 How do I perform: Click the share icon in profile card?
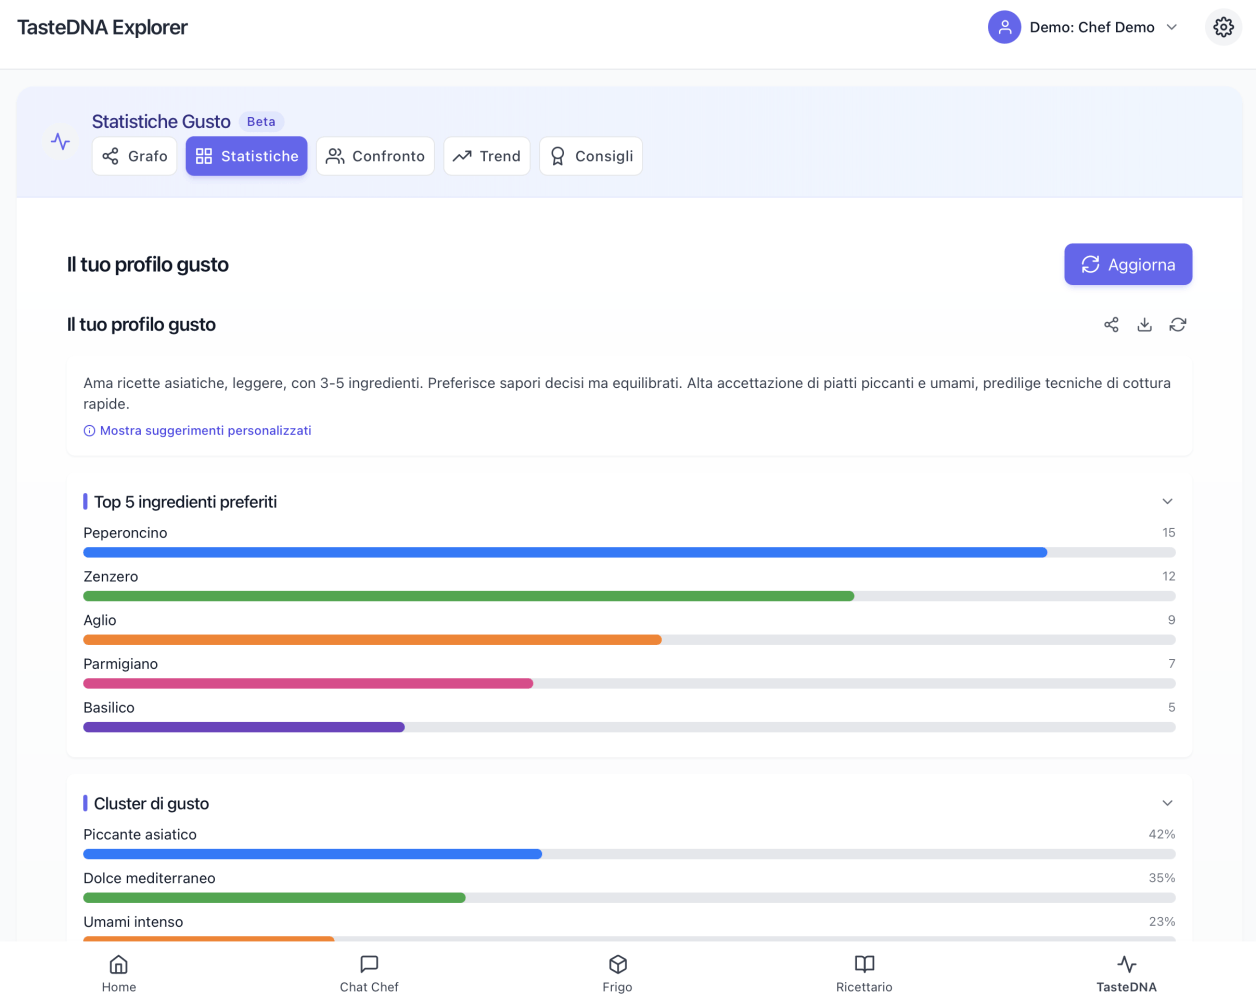click(x=1111, y=325)
